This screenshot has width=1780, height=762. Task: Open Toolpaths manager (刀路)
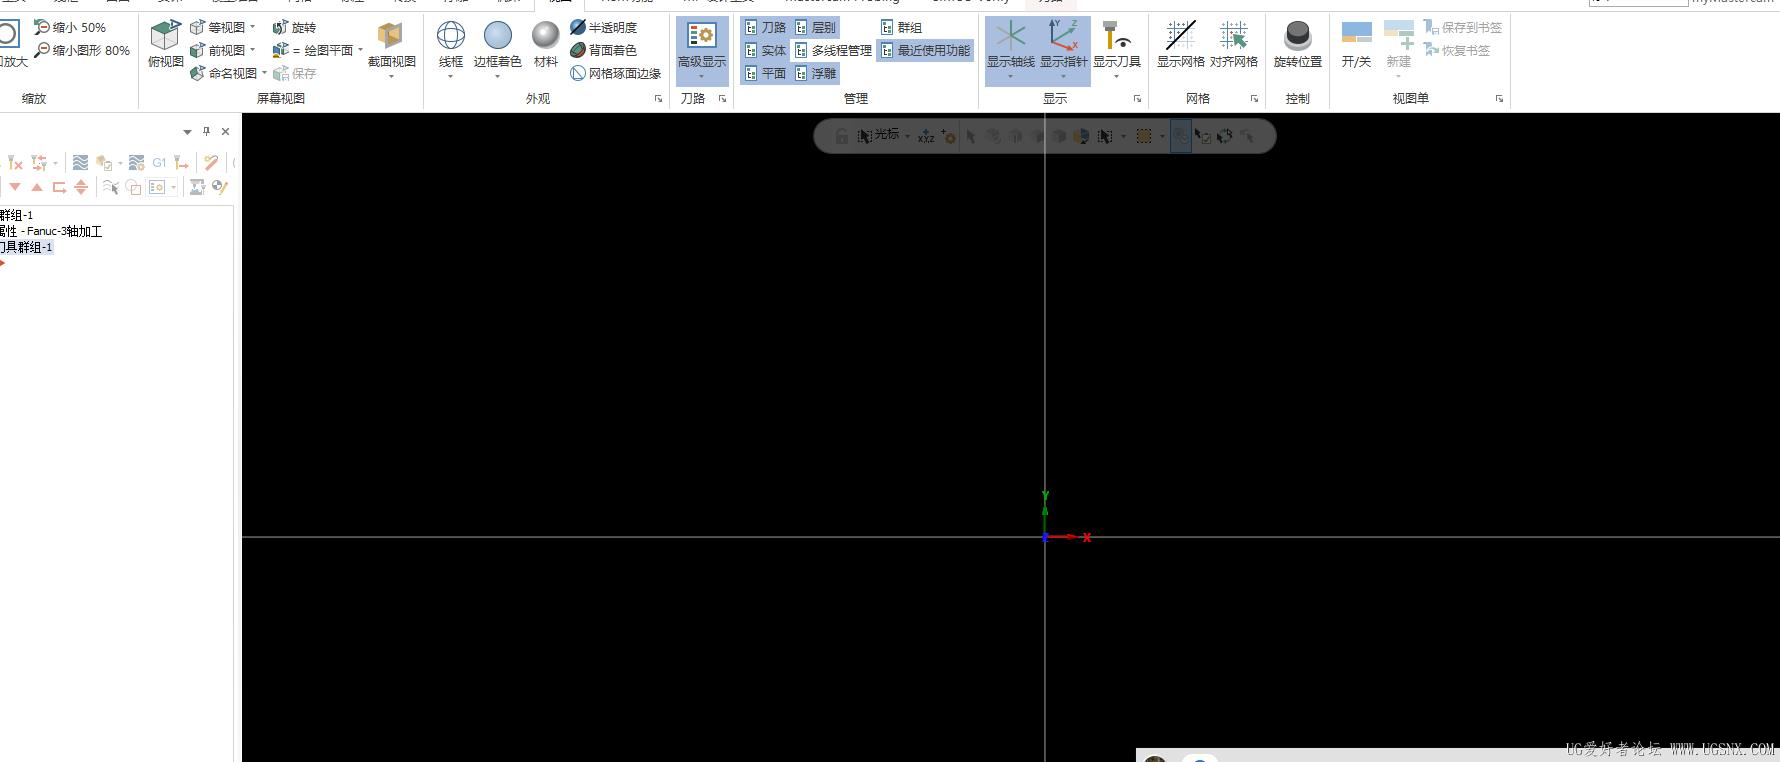tap(765, 27)
